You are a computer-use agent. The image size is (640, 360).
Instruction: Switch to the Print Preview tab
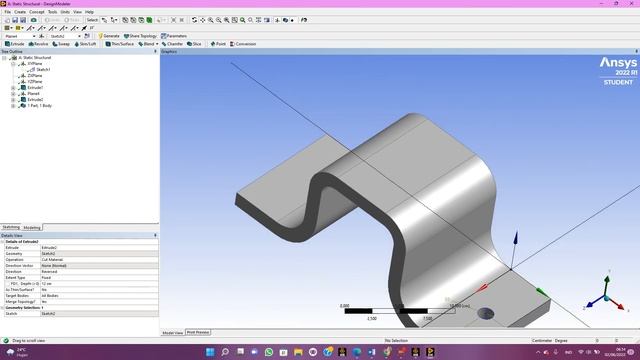(x=198, y=333)
